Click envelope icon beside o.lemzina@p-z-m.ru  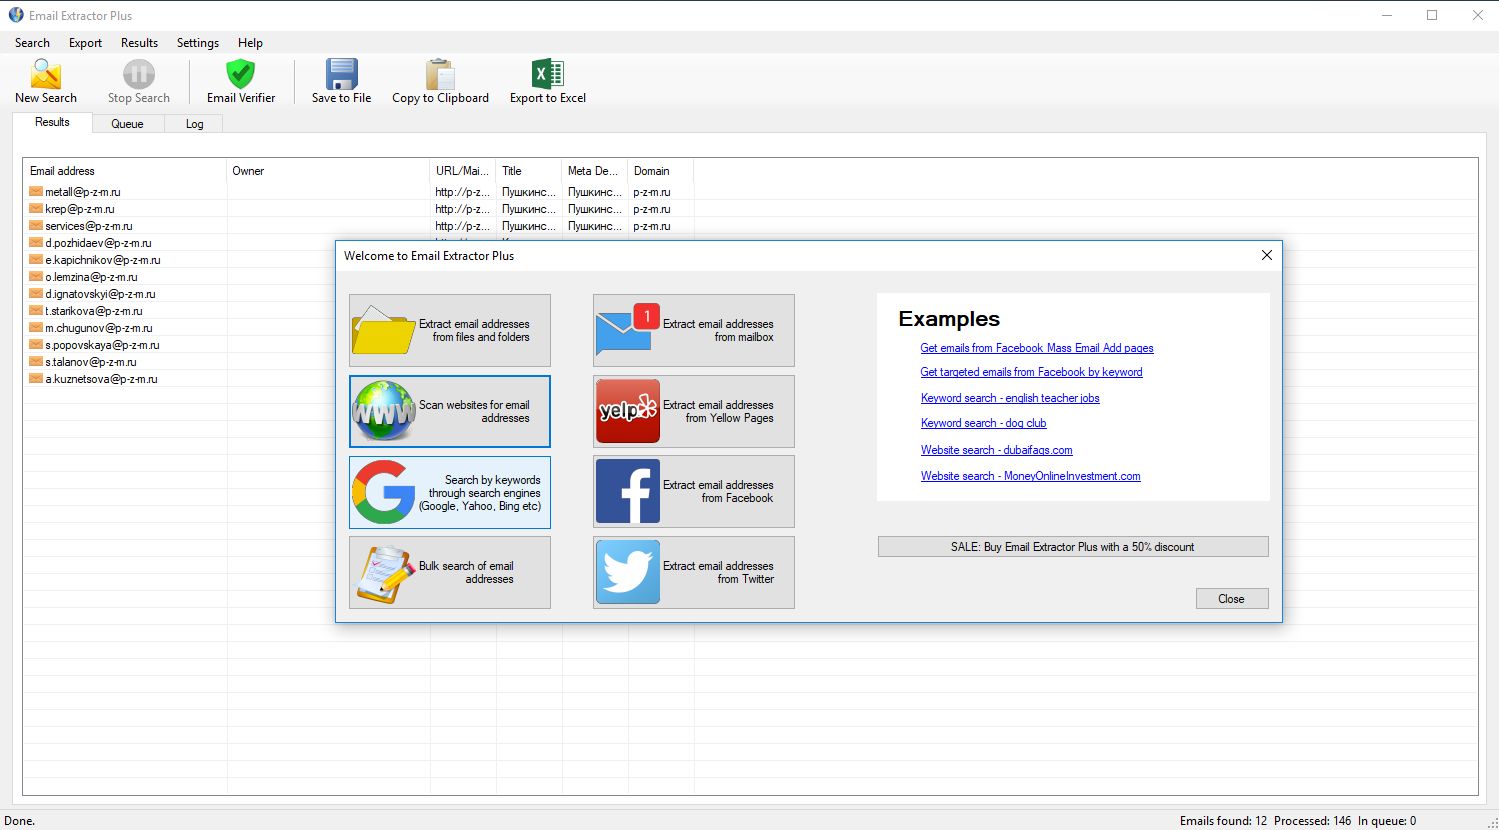(x=36, y=276)
